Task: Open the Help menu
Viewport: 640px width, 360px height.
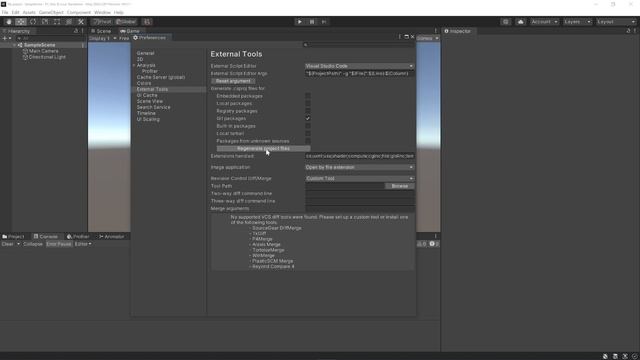Action: click(x=118, y=13)
